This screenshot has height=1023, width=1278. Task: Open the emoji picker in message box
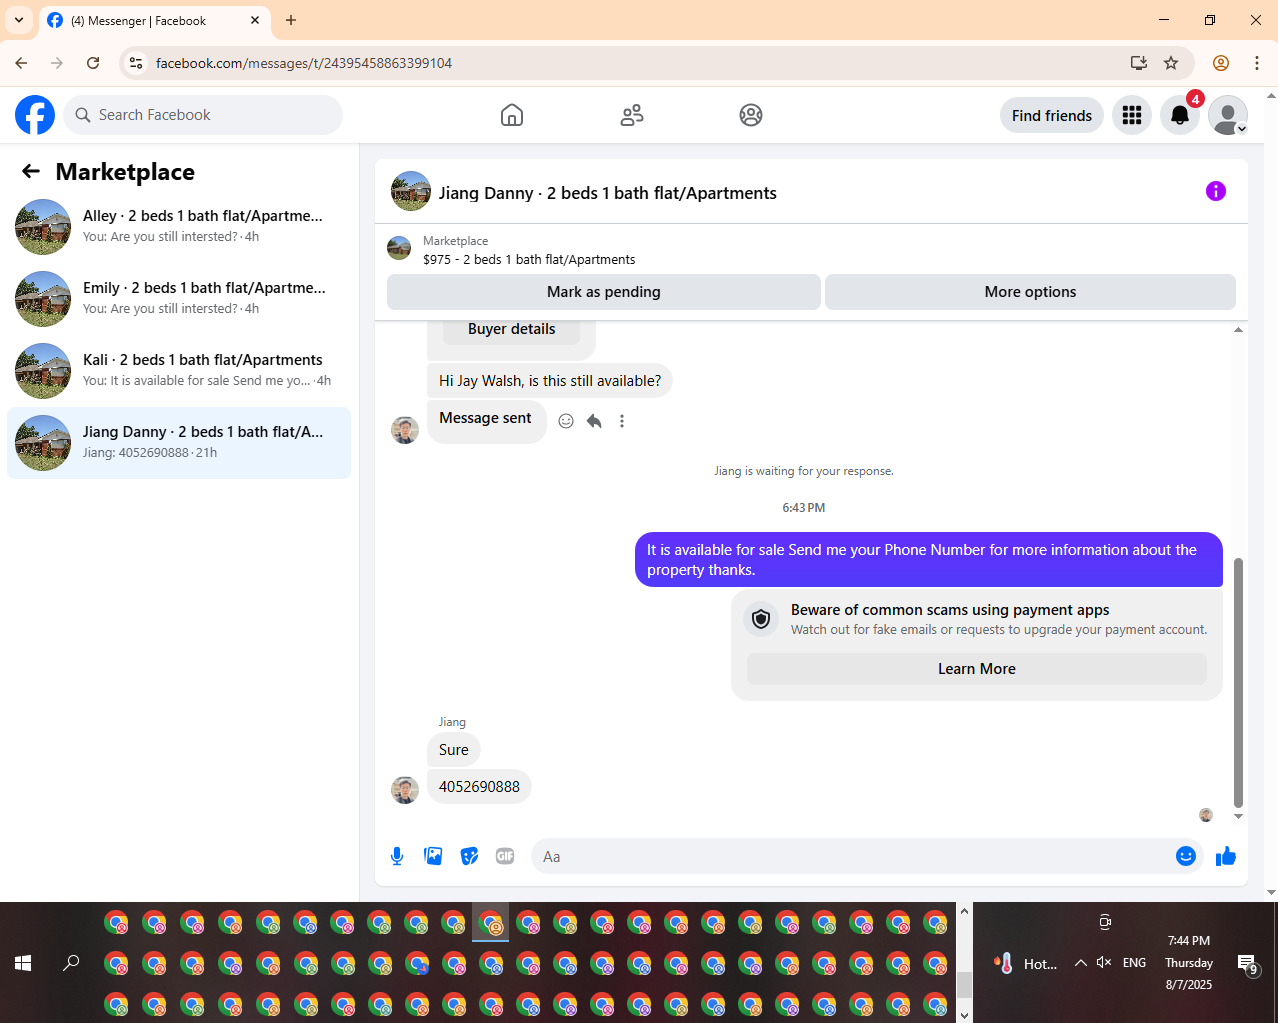[x=1186, y=856]
